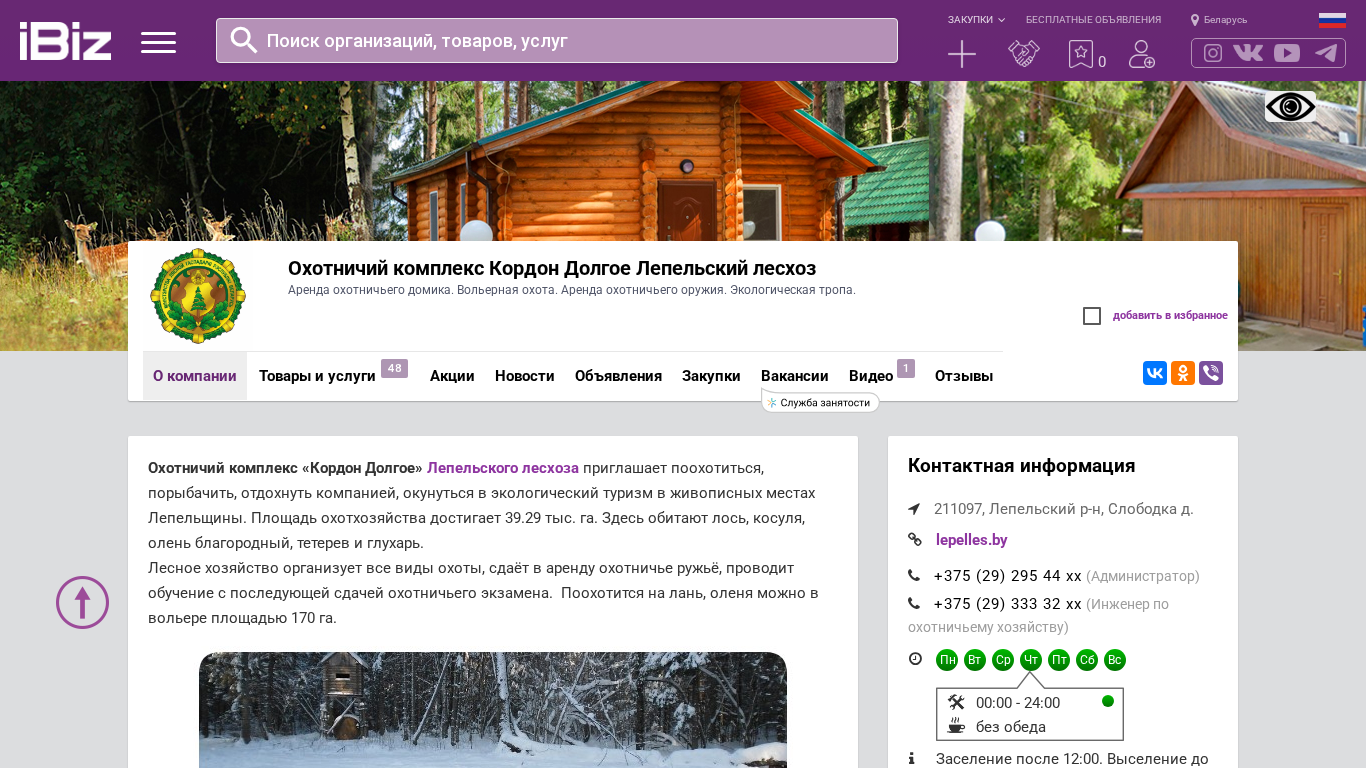The width and height of the screenshot is (1366, 768).
Task: Follow the Лепельского лесхоза link
Action: (x=503, y=468)
